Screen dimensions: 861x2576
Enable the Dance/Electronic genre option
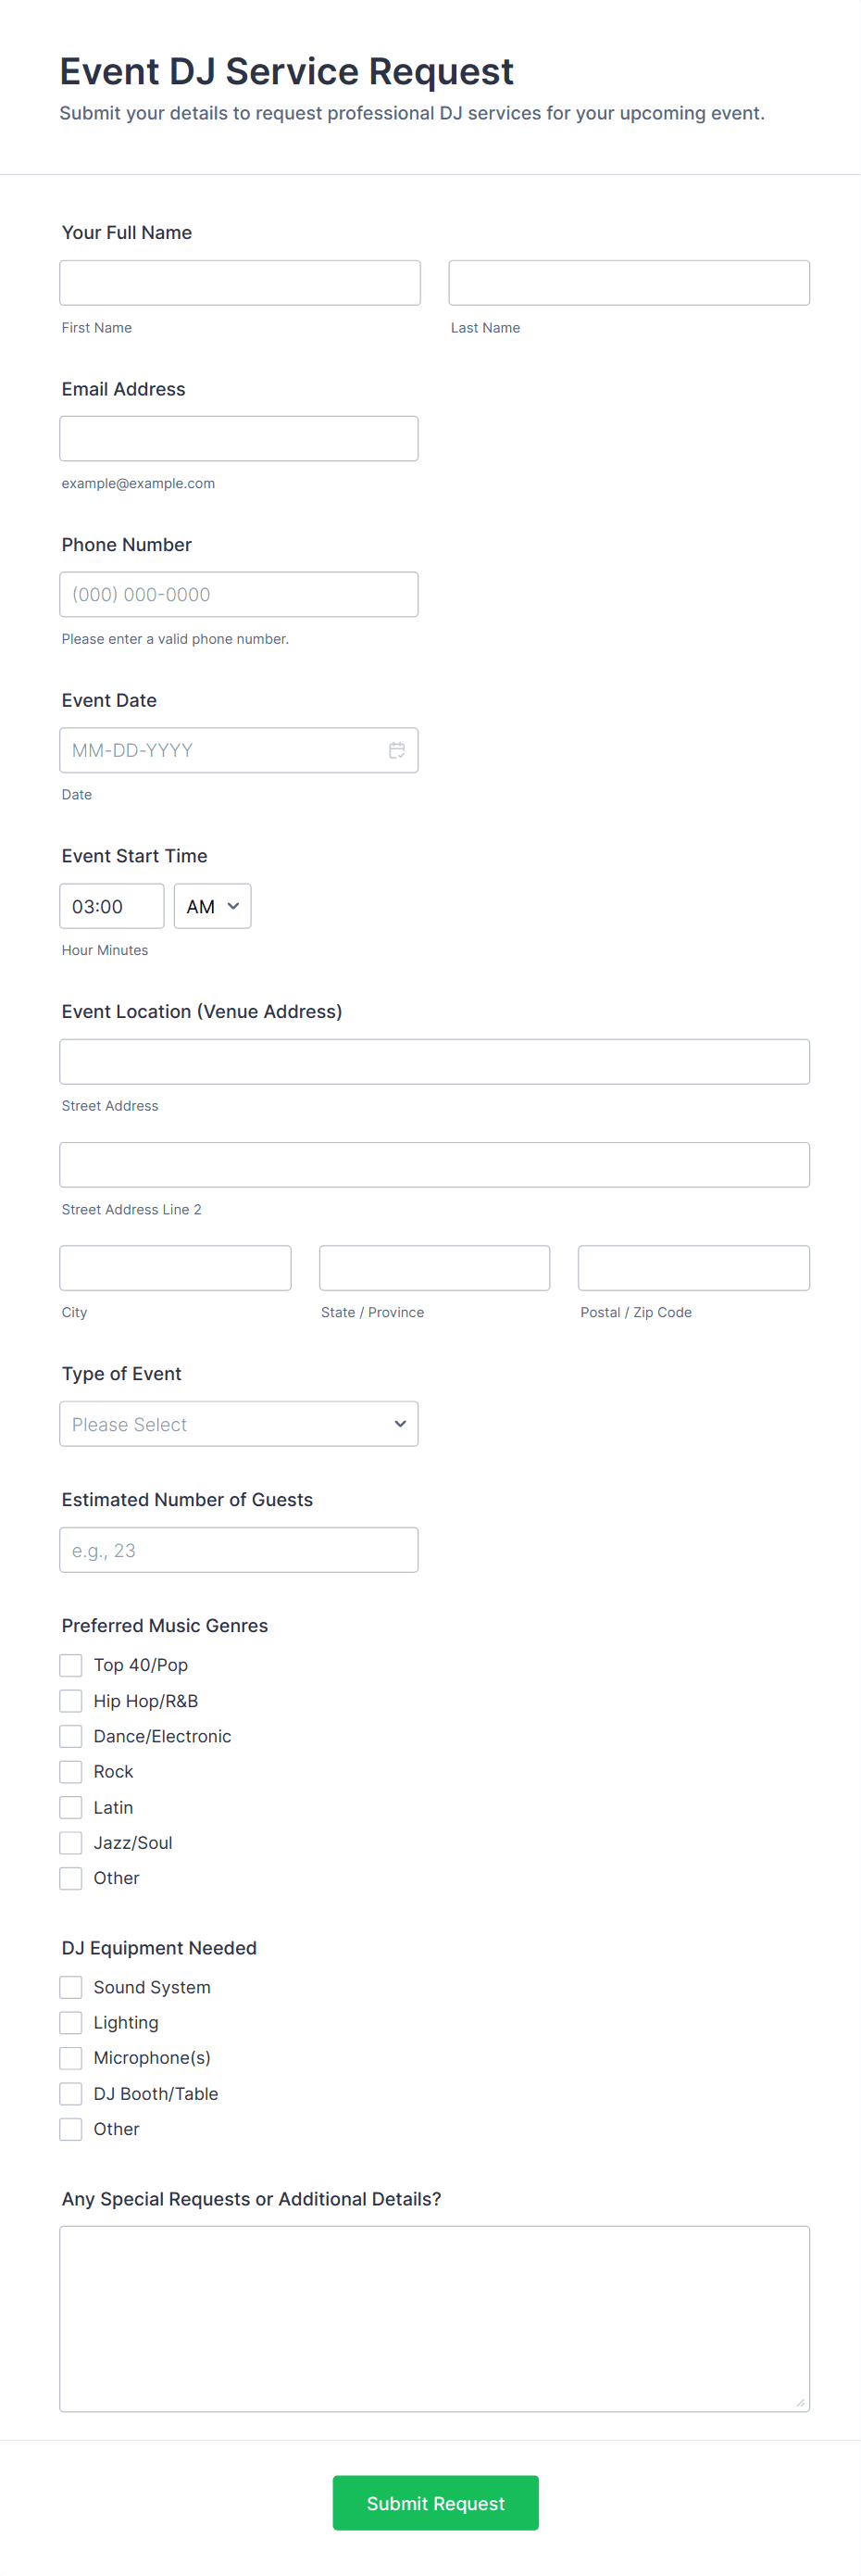(x=71, y=1736)
